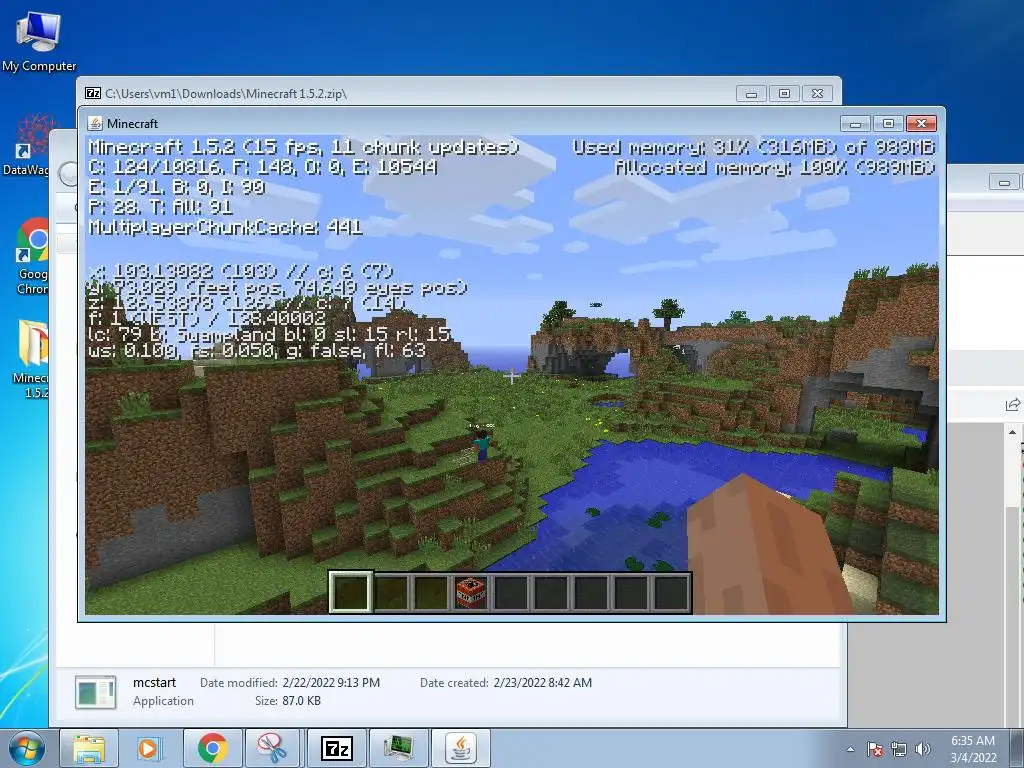The height and width of the screenshot is (768, 1024).
Task: Click the Minecraft window title text
Action: (133, 123)
